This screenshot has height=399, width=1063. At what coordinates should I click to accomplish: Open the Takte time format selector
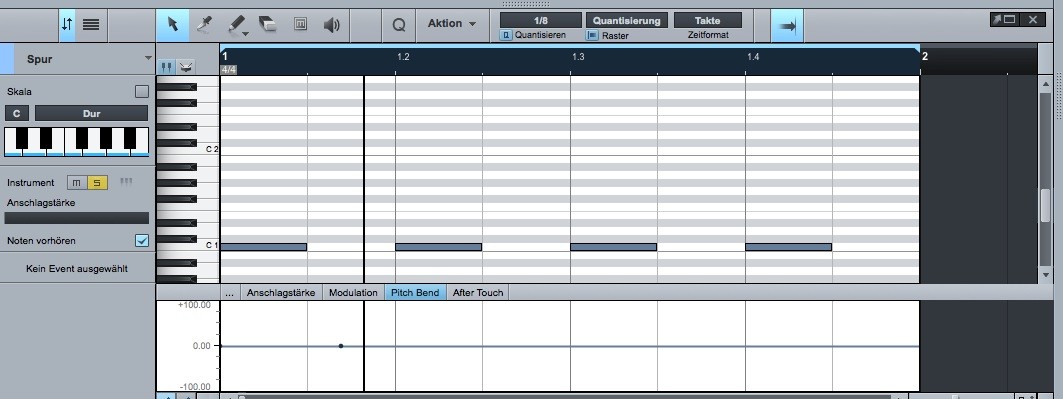tap(707, 20)
